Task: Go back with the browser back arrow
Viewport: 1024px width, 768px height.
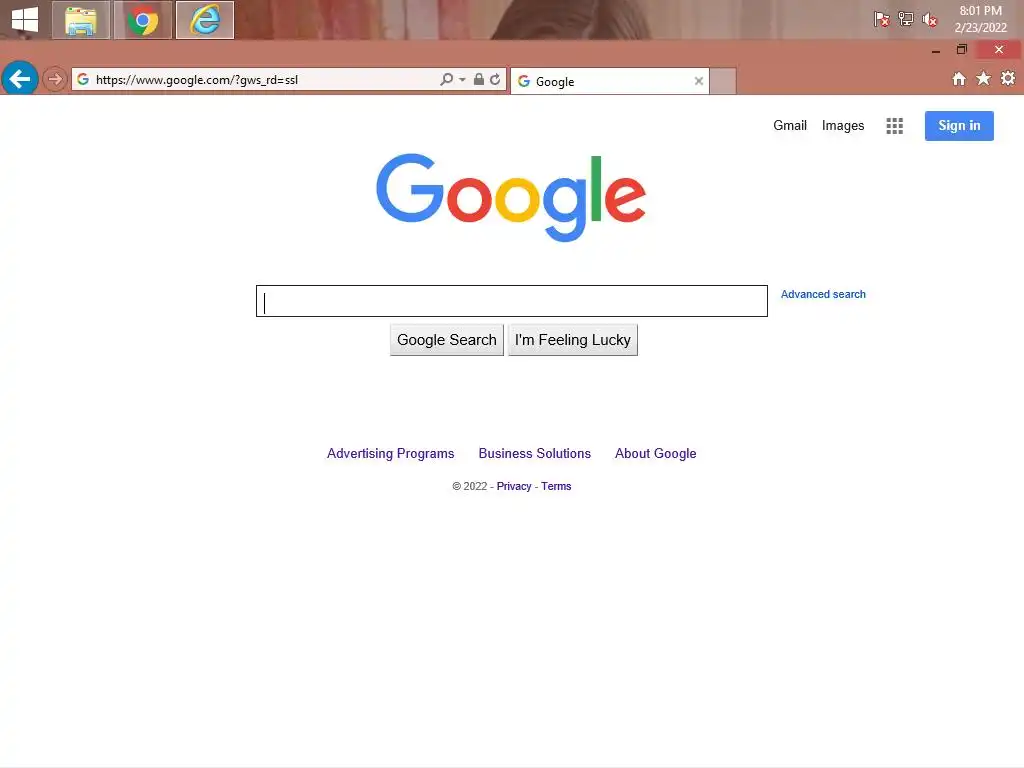Action: [20, 79]
